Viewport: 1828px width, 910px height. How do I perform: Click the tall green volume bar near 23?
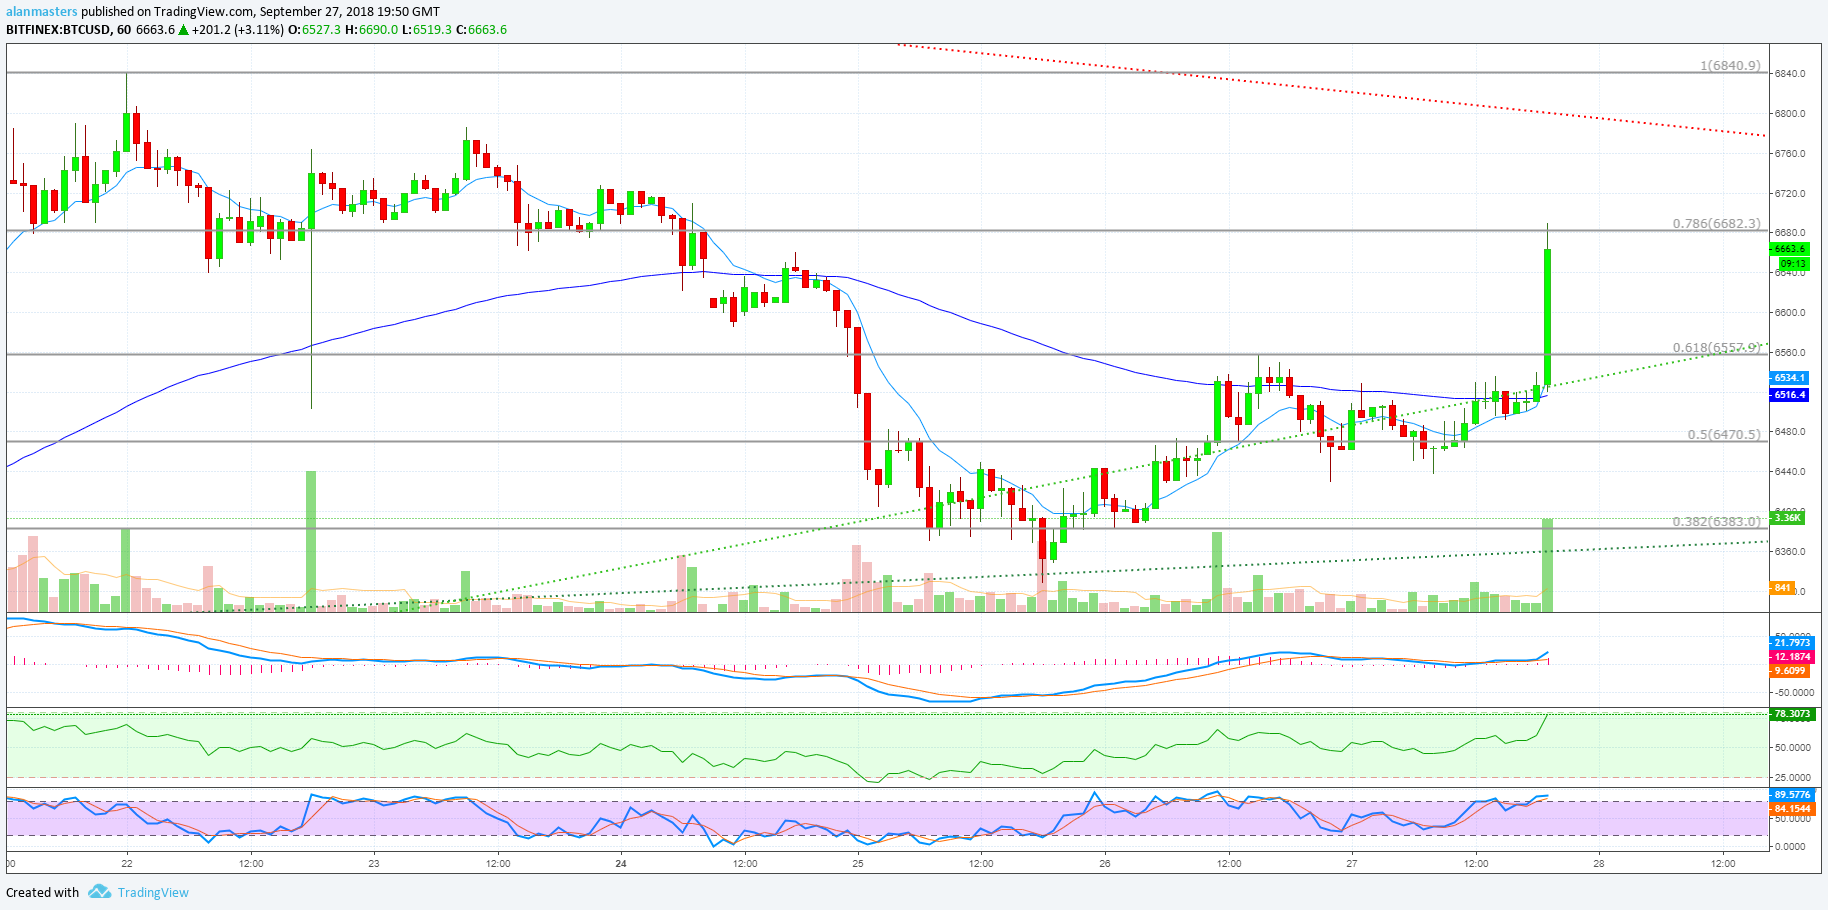(x=311, y=541)
